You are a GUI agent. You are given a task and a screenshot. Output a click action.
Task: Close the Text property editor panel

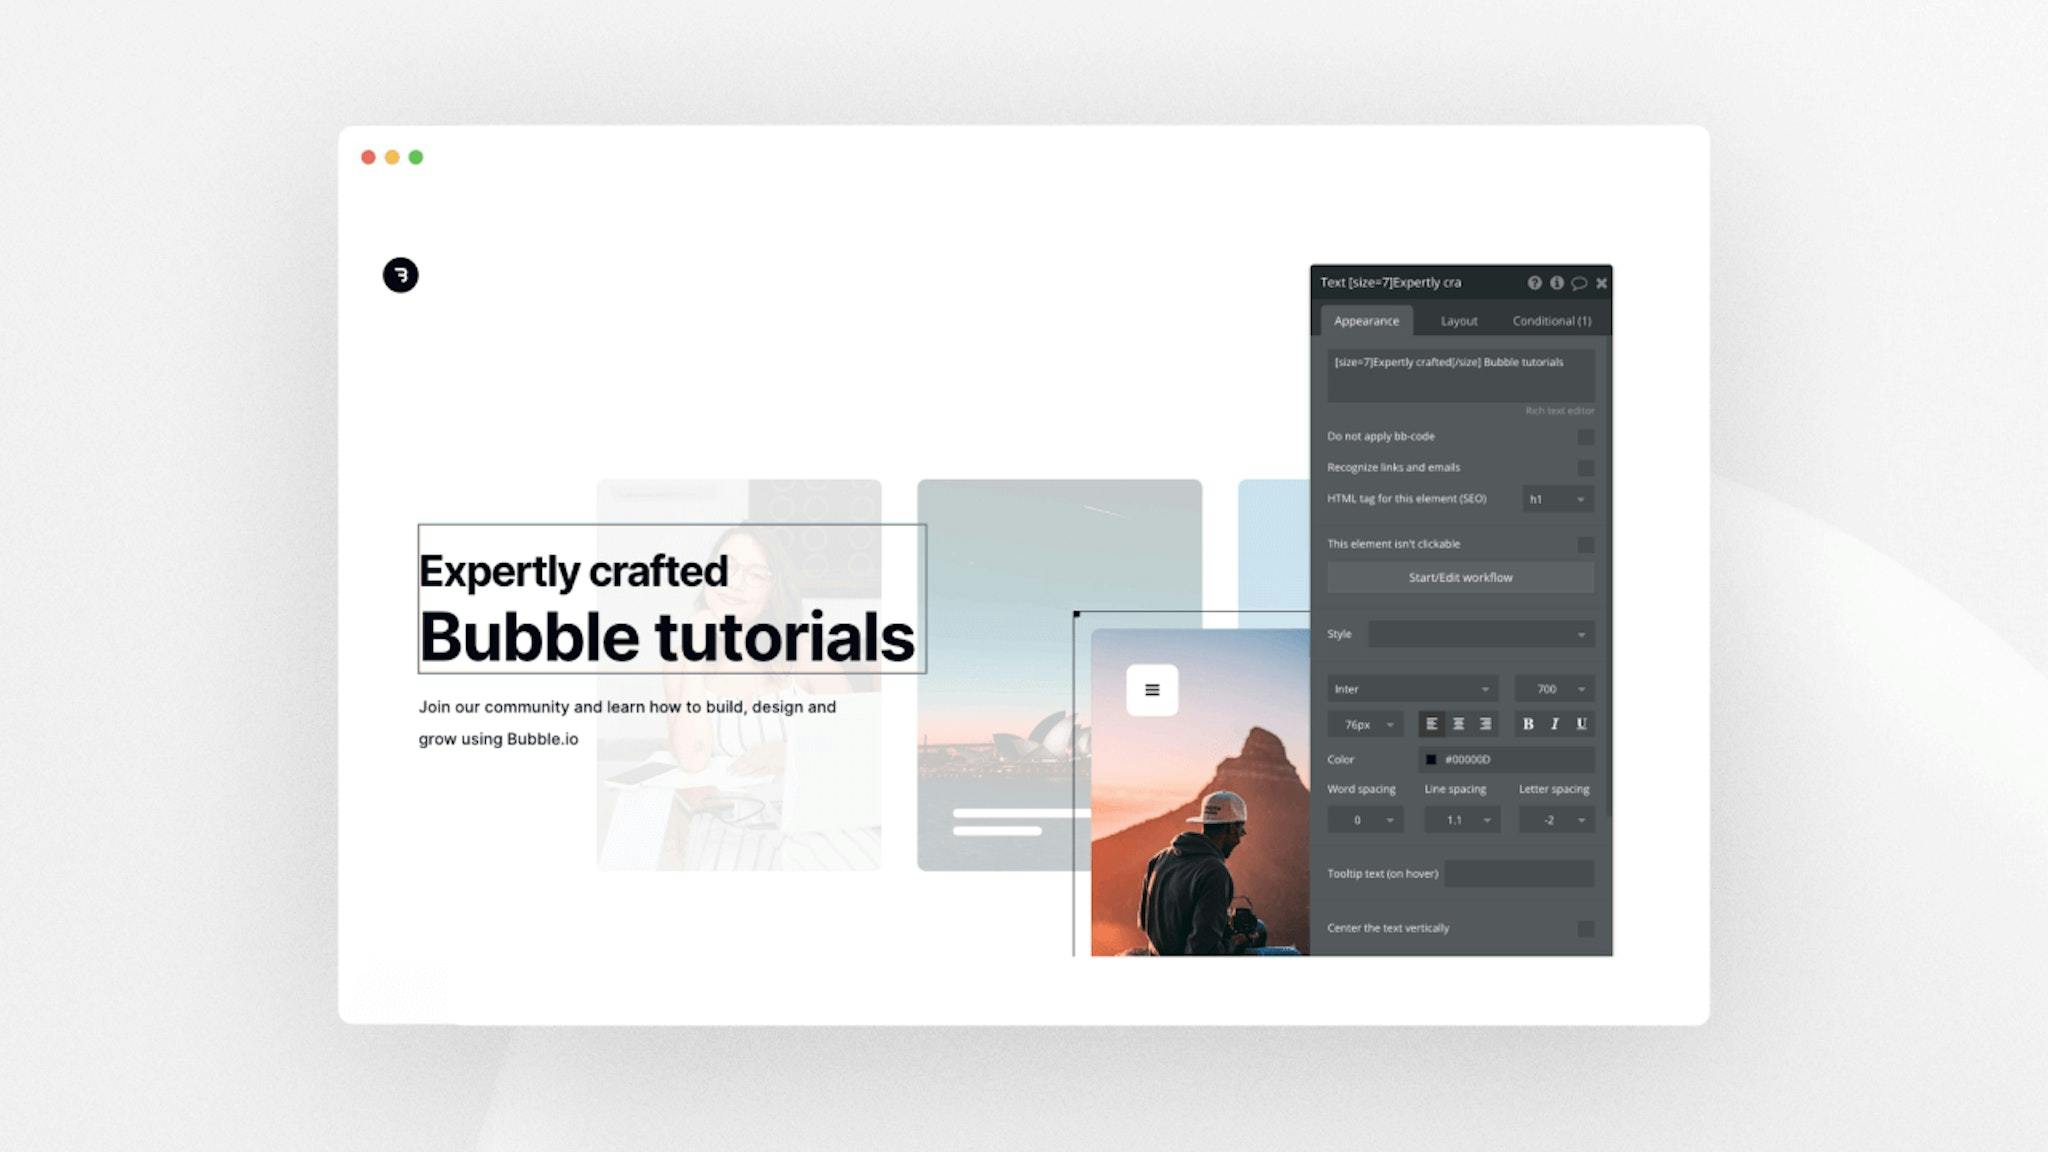tap(1601, 283)
